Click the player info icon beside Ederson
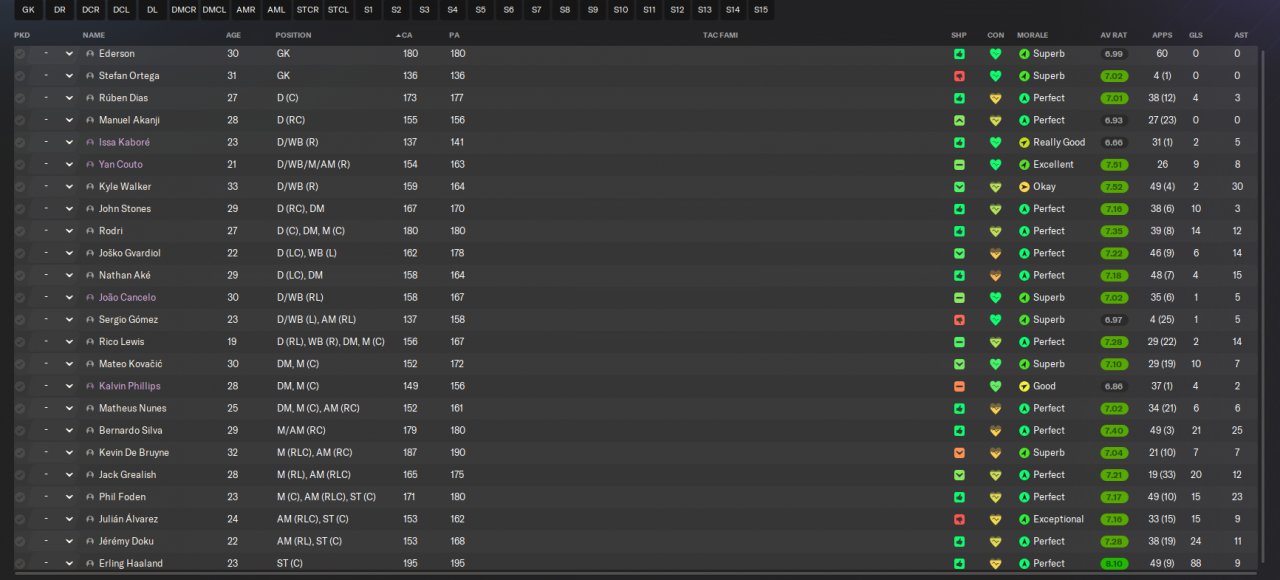 pos(90,54)
